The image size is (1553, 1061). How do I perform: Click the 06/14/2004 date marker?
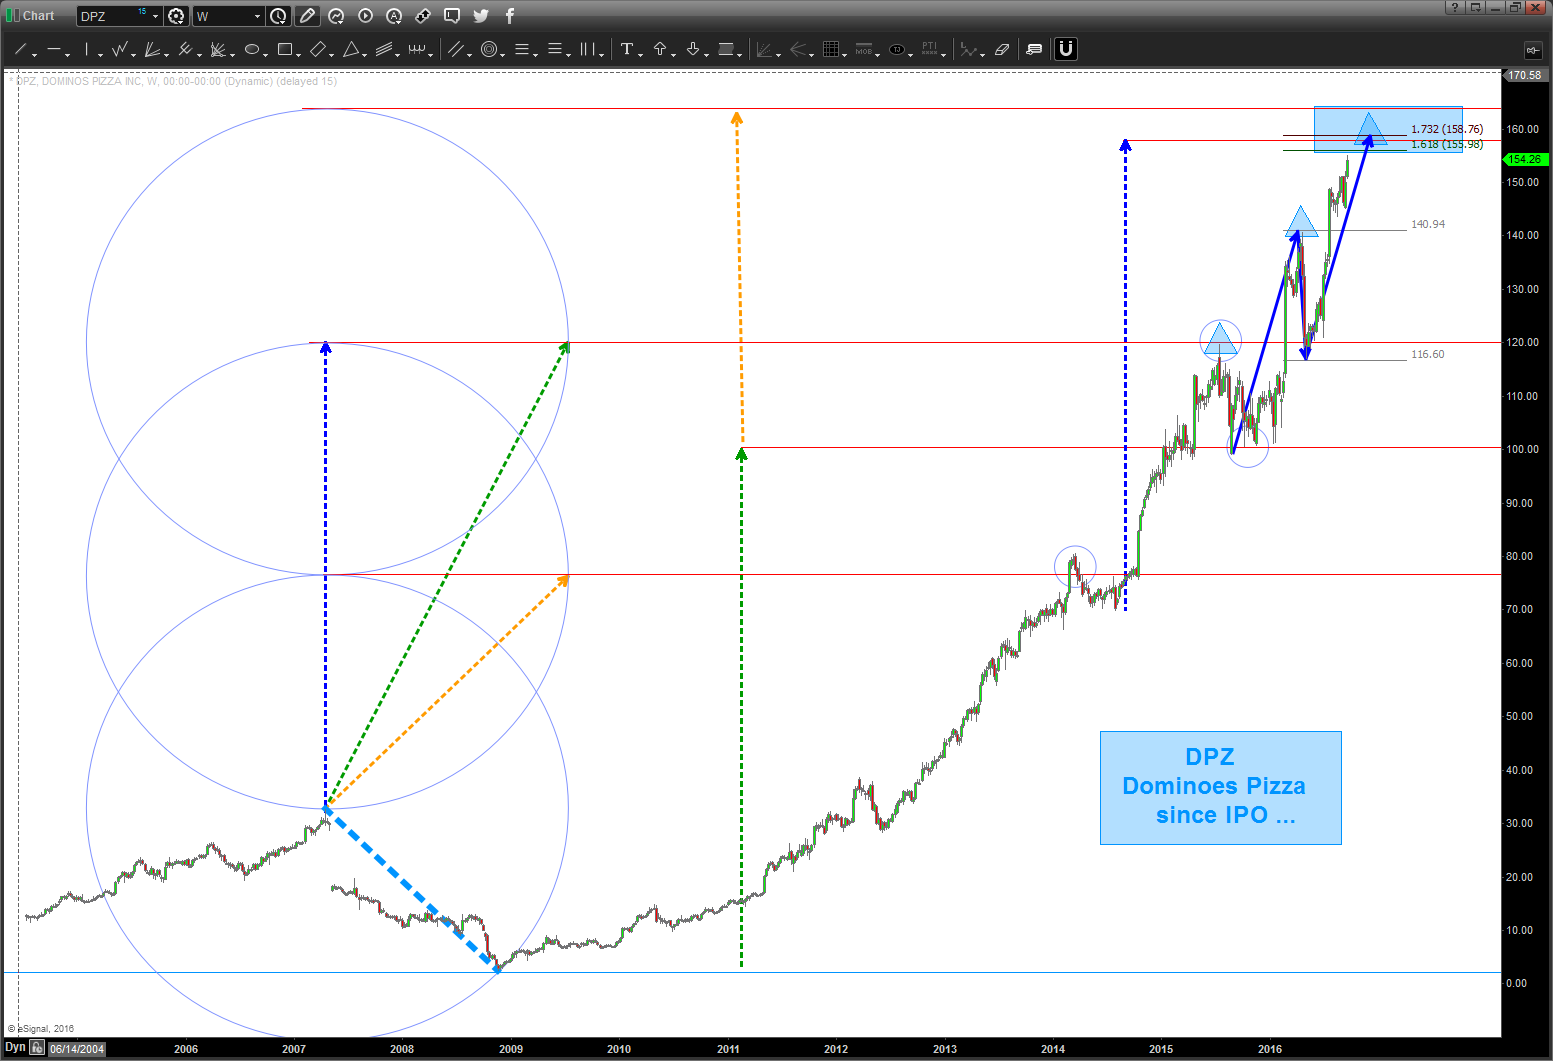[77, 1049]
